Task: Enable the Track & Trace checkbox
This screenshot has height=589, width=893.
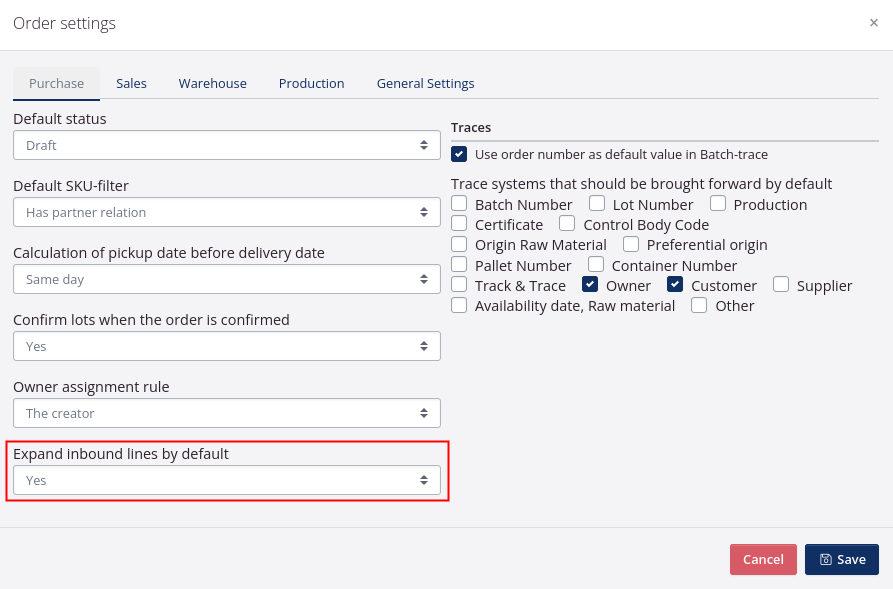Action: coord(459,285)
